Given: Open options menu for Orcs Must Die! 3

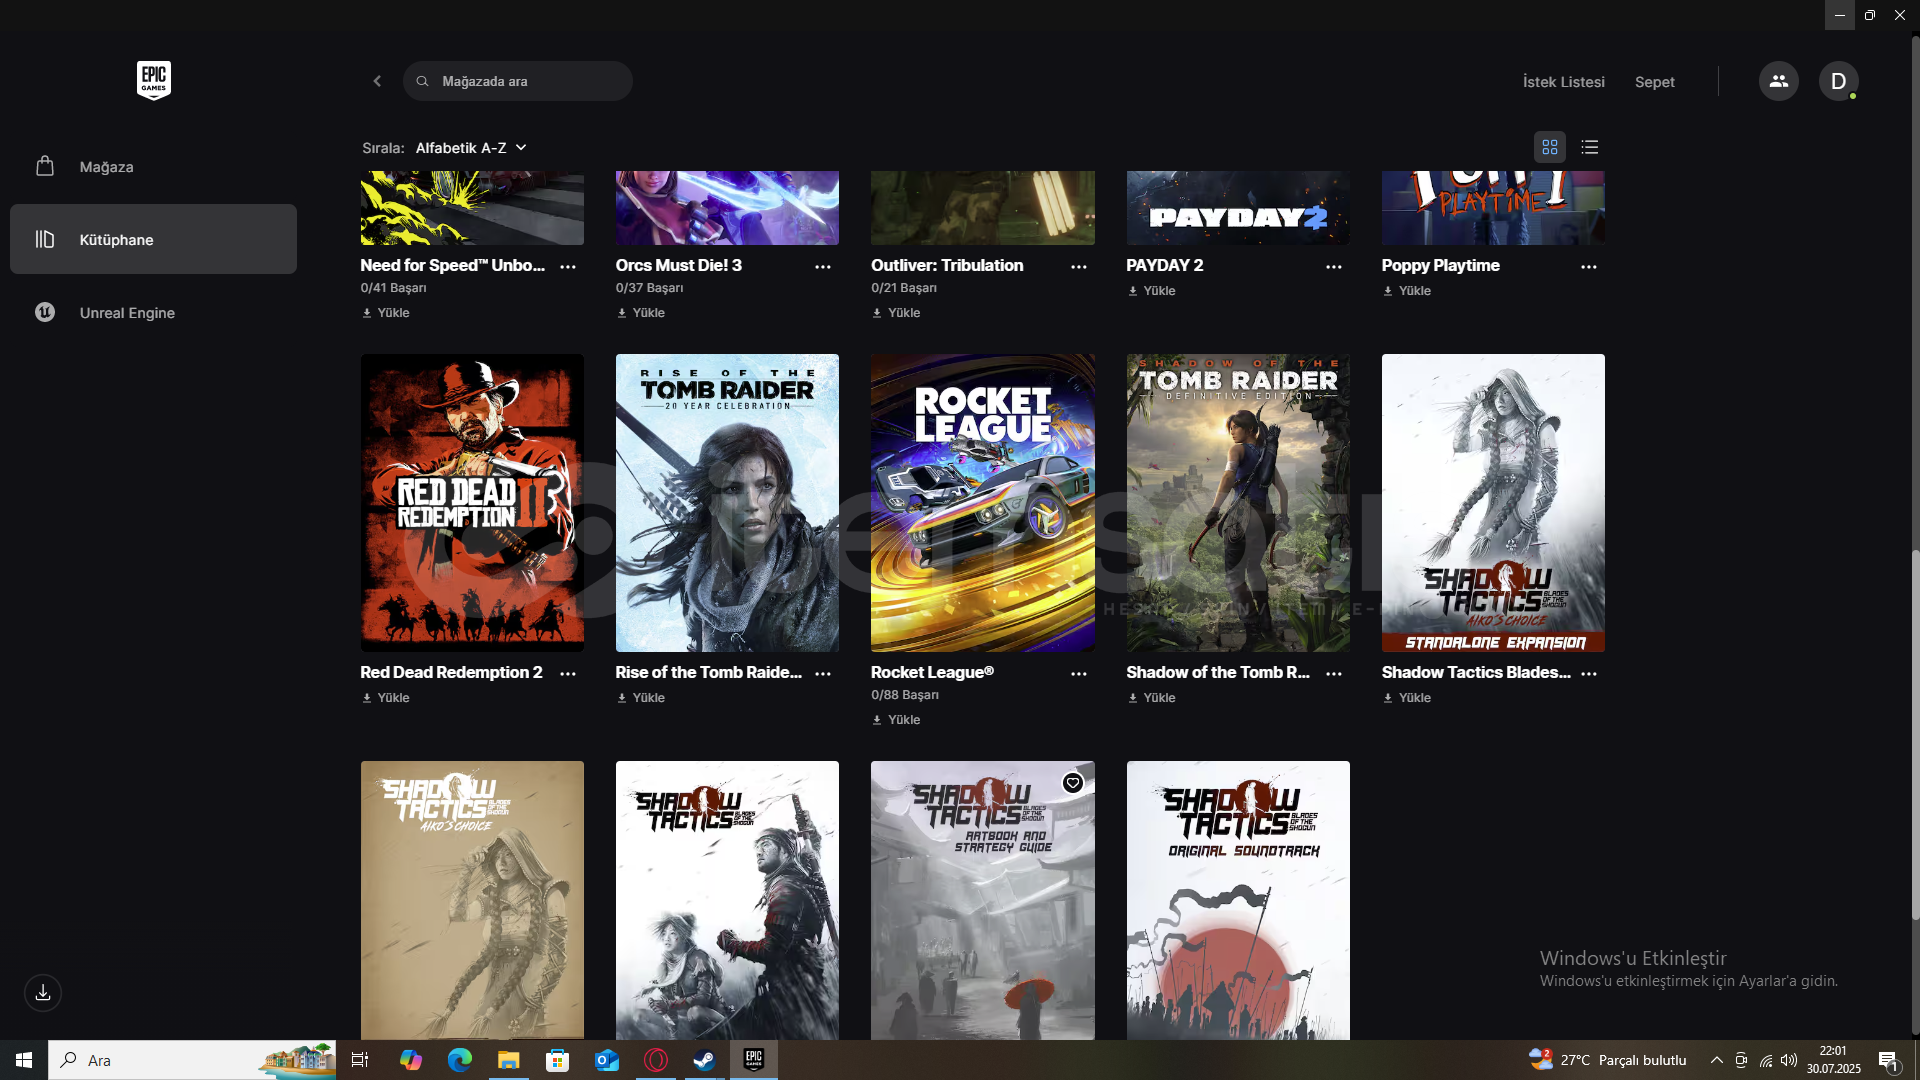Looking at the screenshot, I should [x=823, y=267].
